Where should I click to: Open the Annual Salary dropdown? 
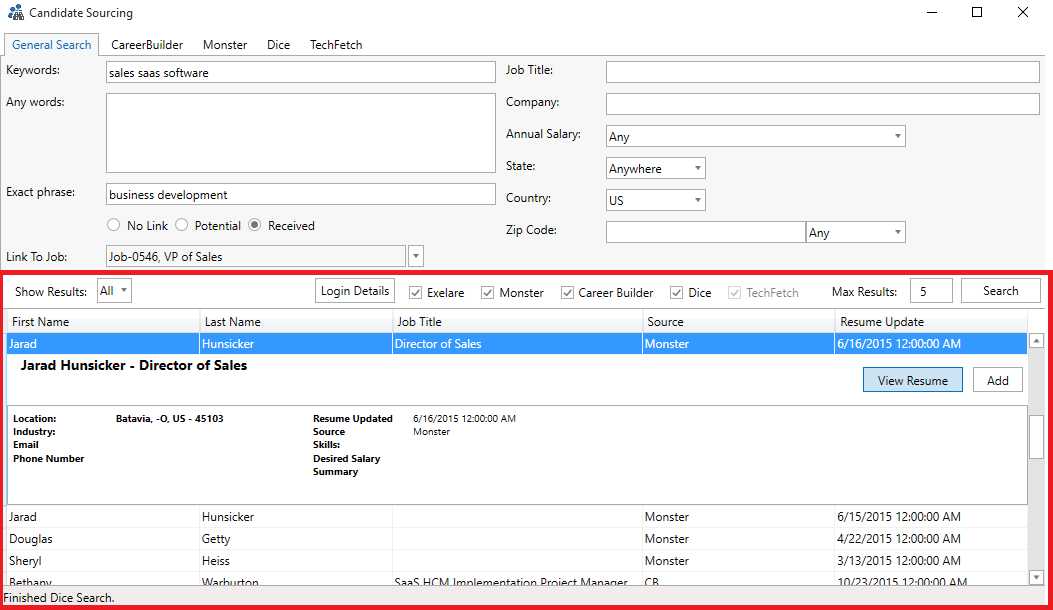click(756, 136)
